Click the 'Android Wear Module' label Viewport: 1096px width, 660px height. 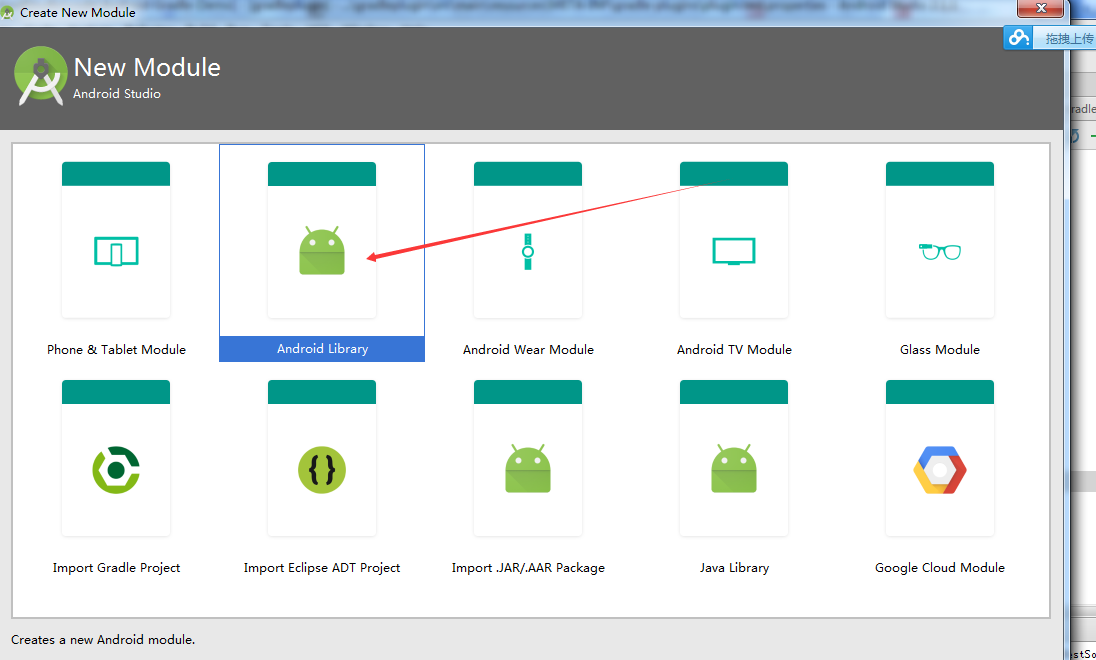pyautogui.click(x=528, y=350)
